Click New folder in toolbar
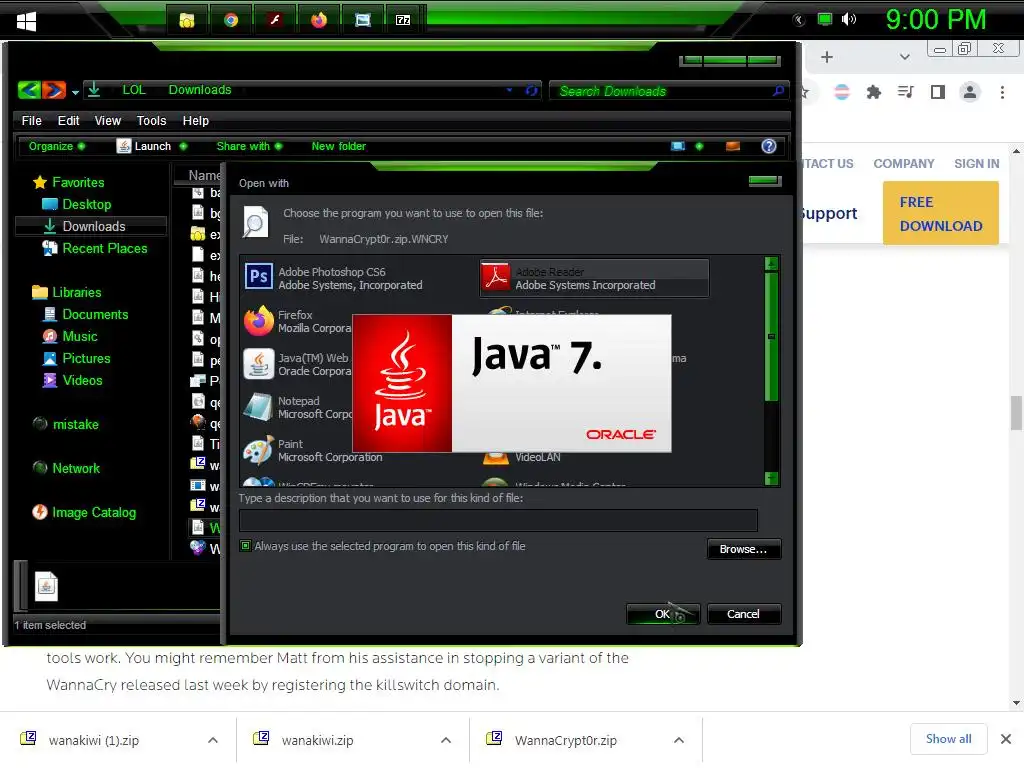 click(338, 146)
